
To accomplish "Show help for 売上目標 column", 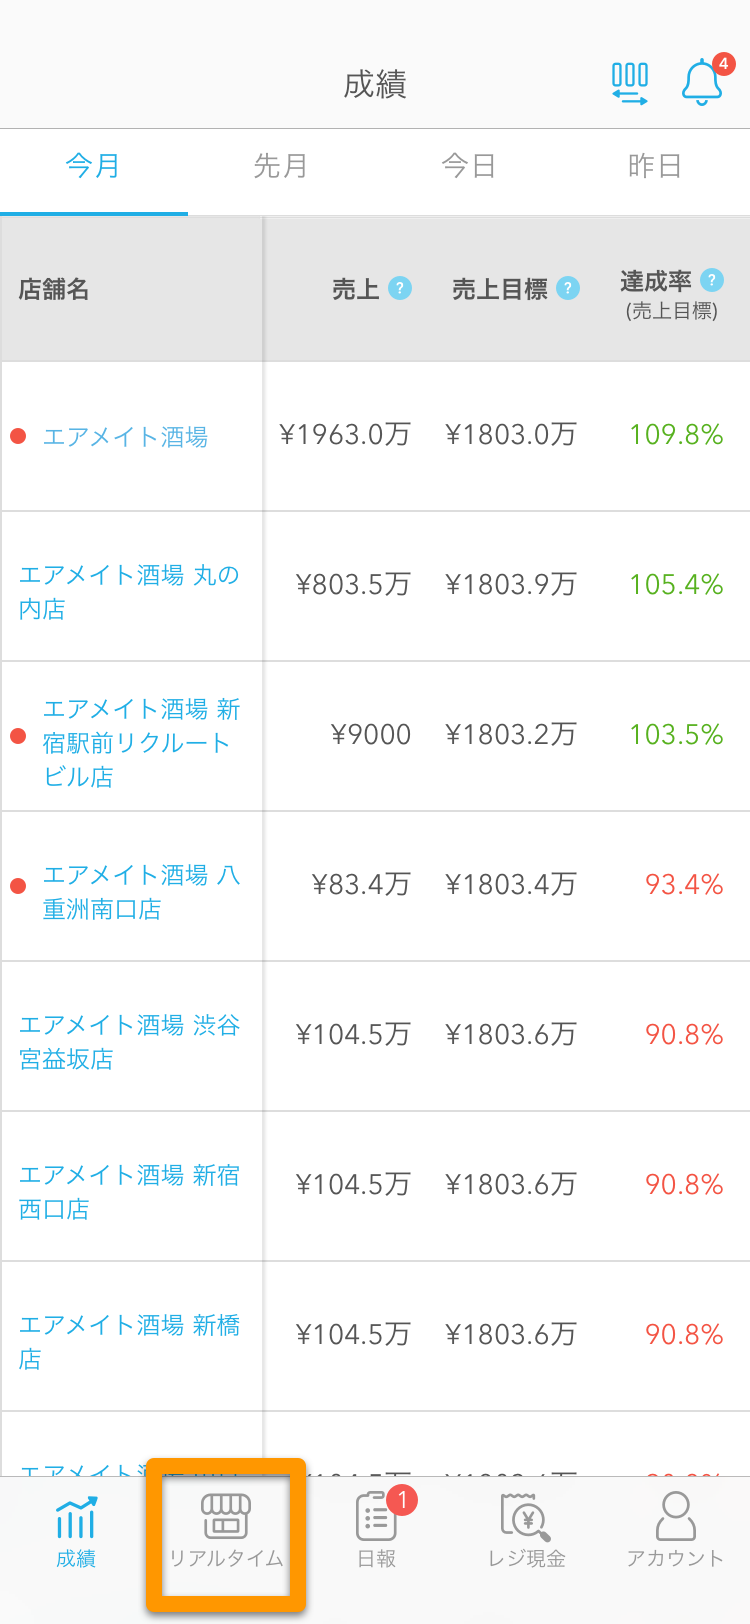I will 568,288.
